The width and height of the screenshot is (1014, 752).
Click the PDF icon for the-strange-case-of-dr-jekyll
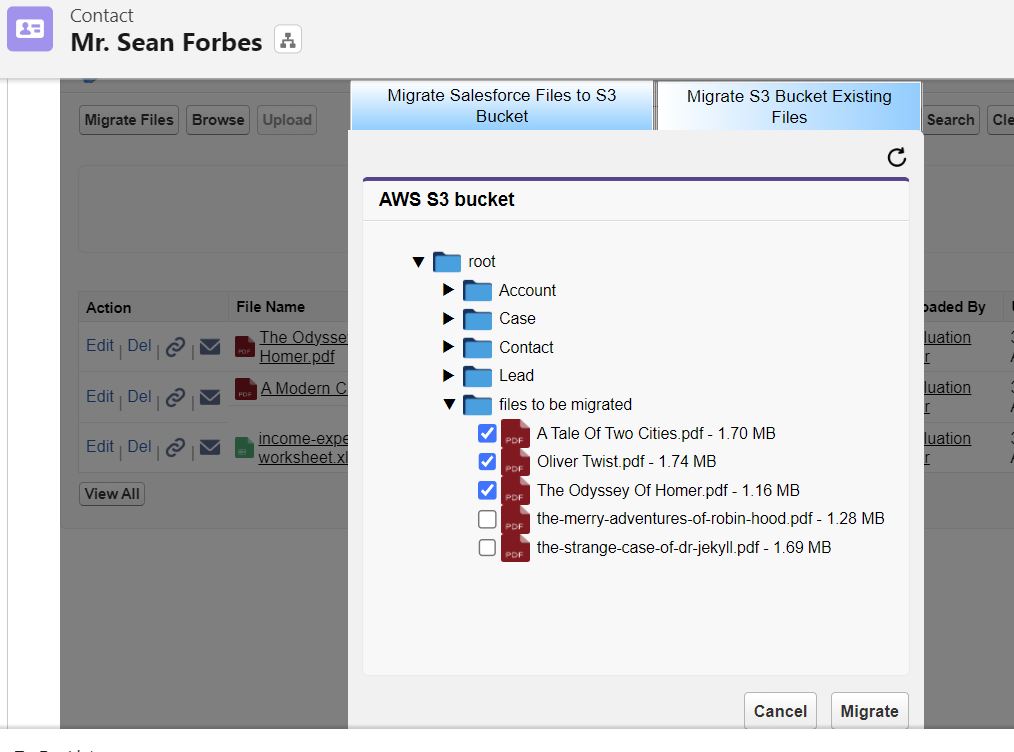click(515, 548)
